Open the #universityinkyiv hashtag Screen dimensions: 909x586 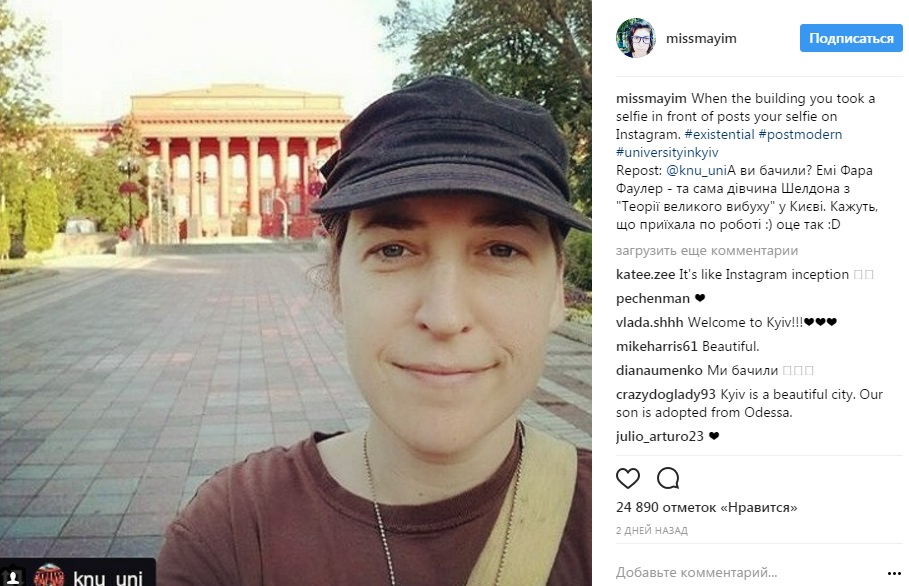point(667,152)
